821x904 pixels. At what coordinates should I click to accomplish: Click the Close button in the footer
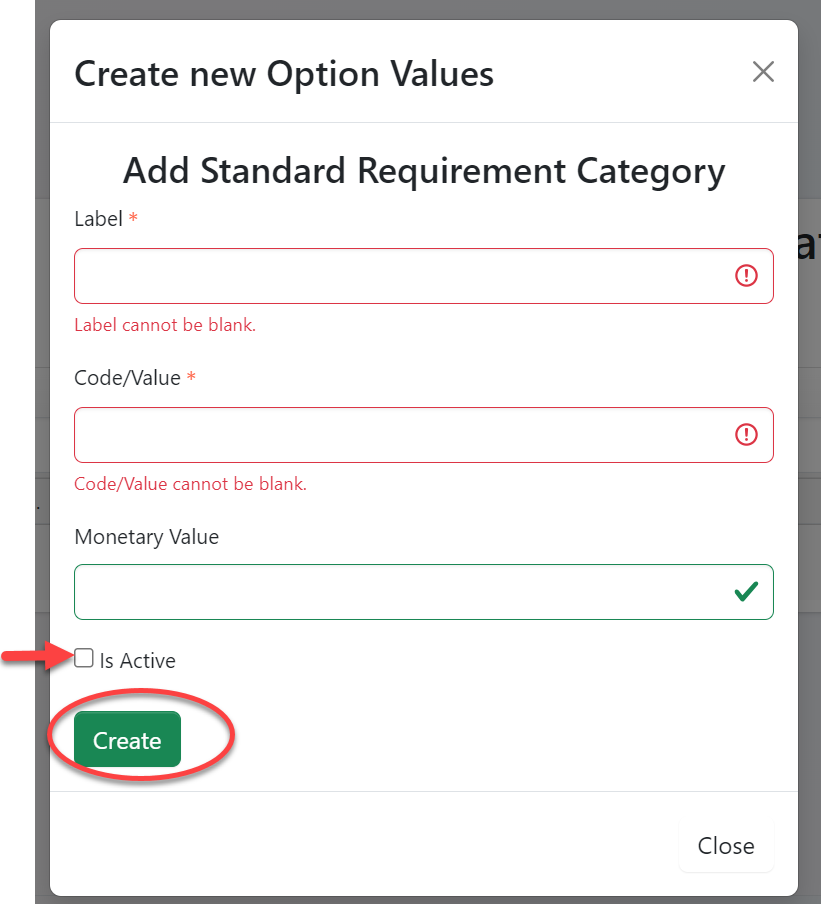click(x=725, y=846)
